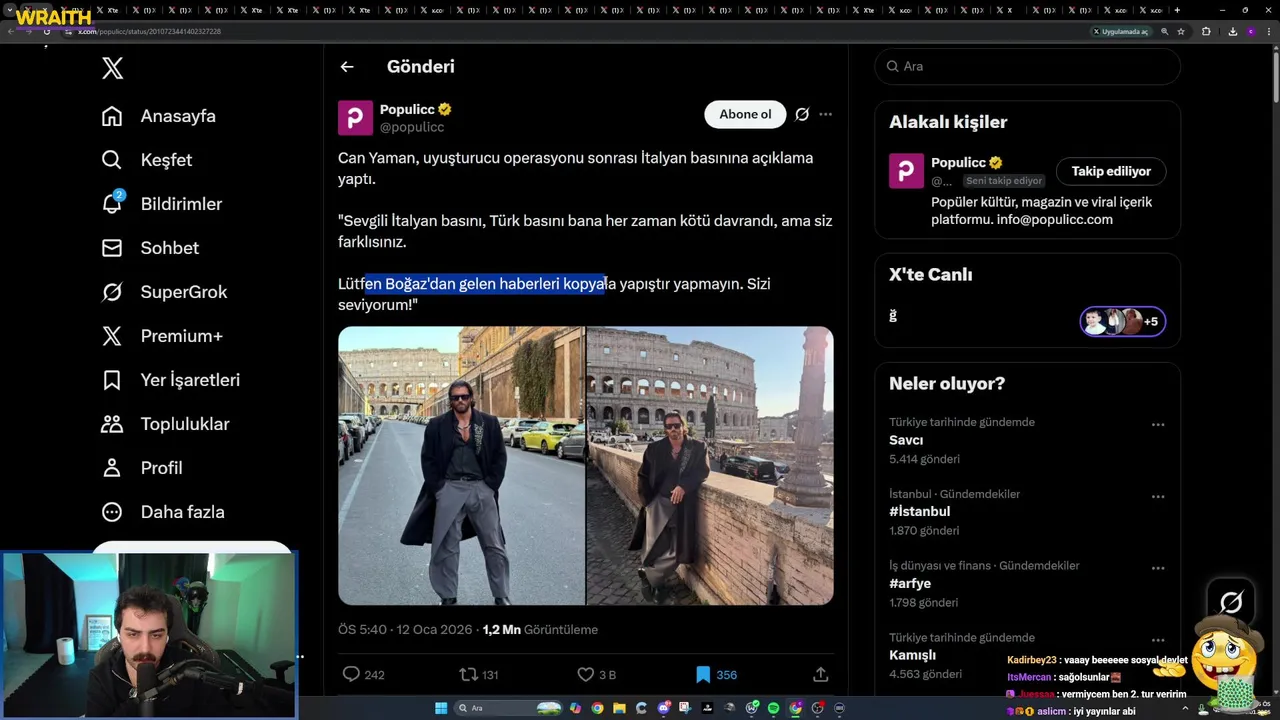Screen dimensions: 1280x720
Task: Open Sohbet messages
Action: pyautogui.click(x=150, y=248)
